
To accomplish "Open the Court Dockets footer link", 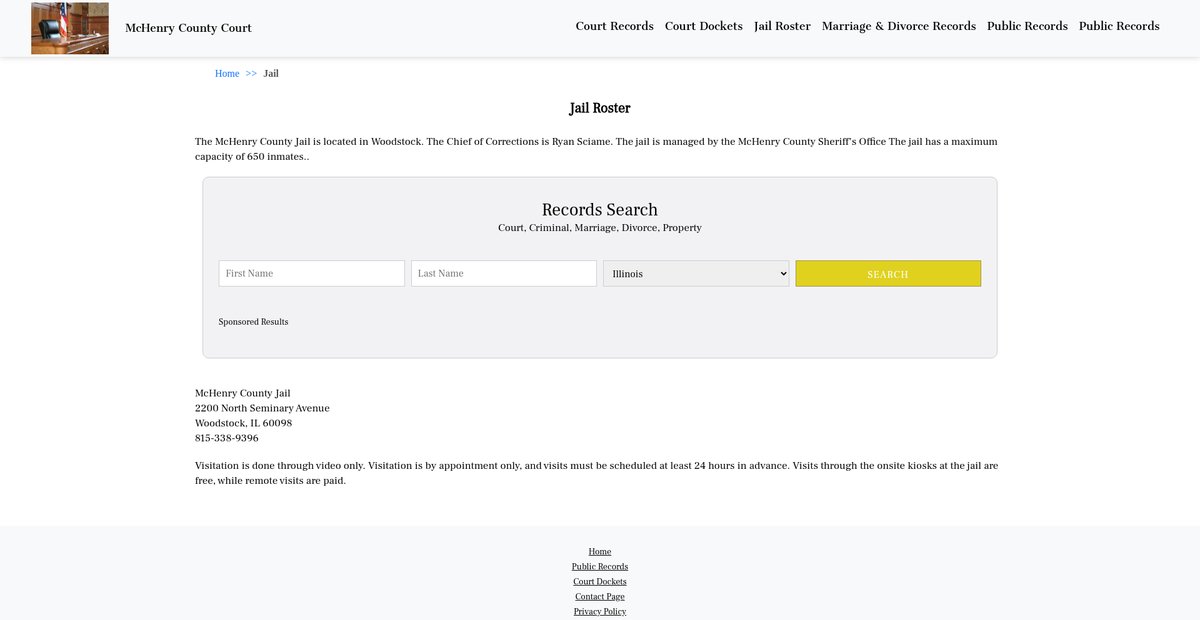I will coord(600,582).
